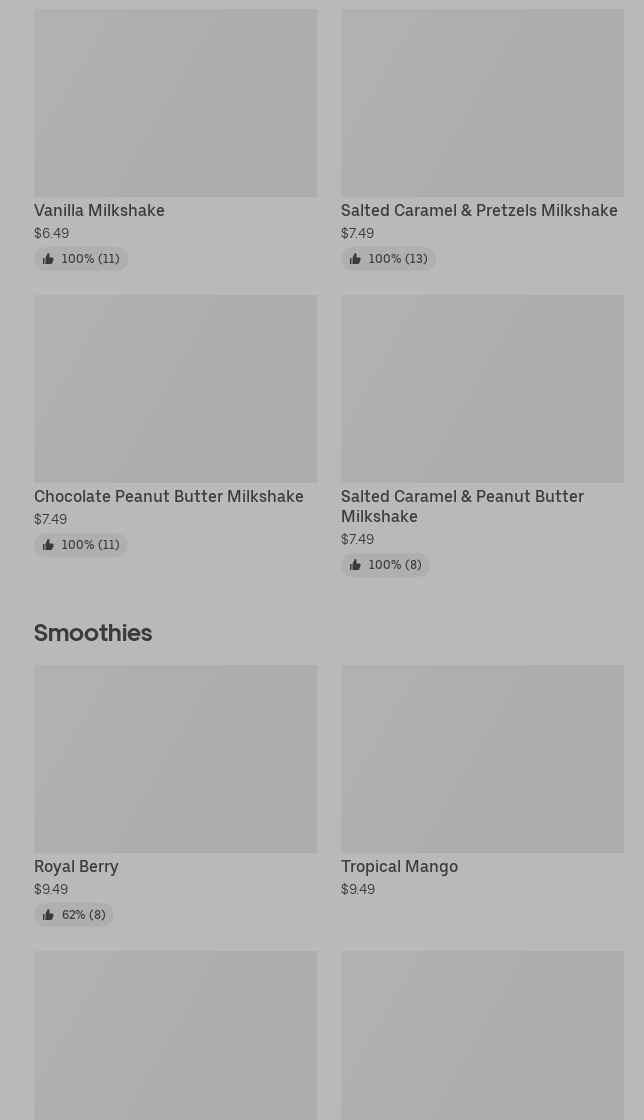The image size is (644, 1120).
Task: Click the Vanilla Milkshake title
Action: tap(99, 211)
